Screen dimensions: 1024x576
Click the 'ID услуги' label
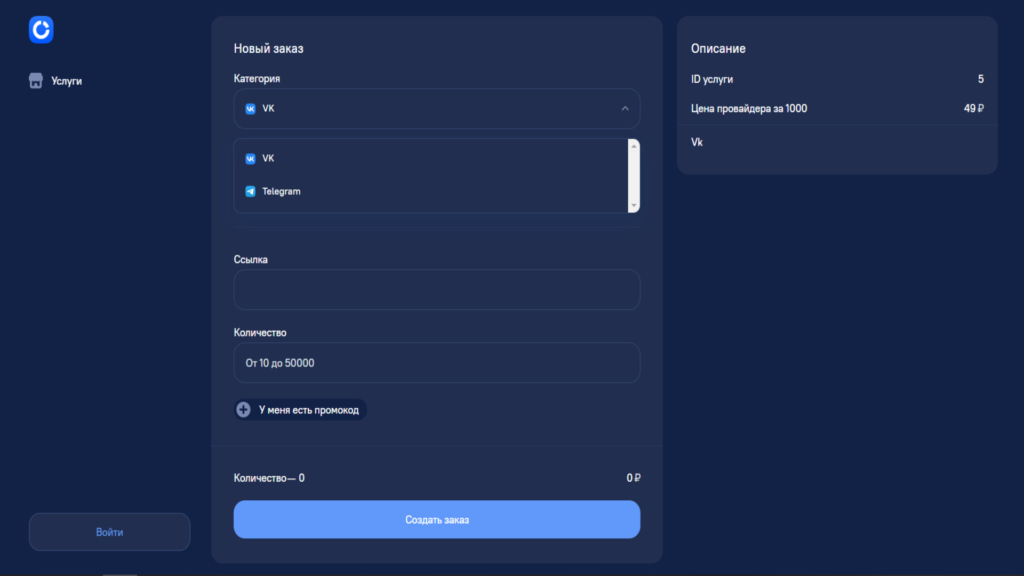pyautogui.click(x=712, y=79)
